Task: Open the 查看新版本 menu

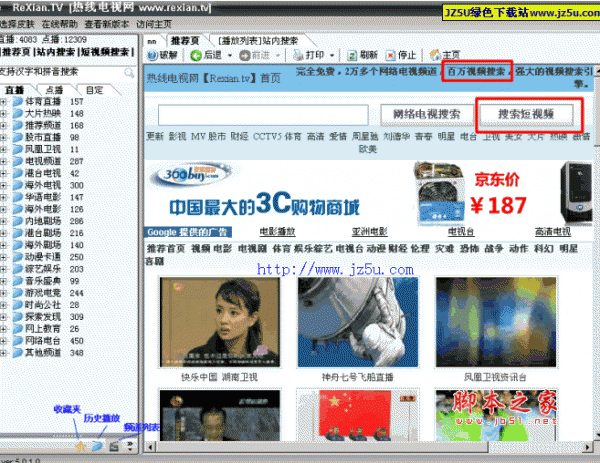Action: click(107, 24)
